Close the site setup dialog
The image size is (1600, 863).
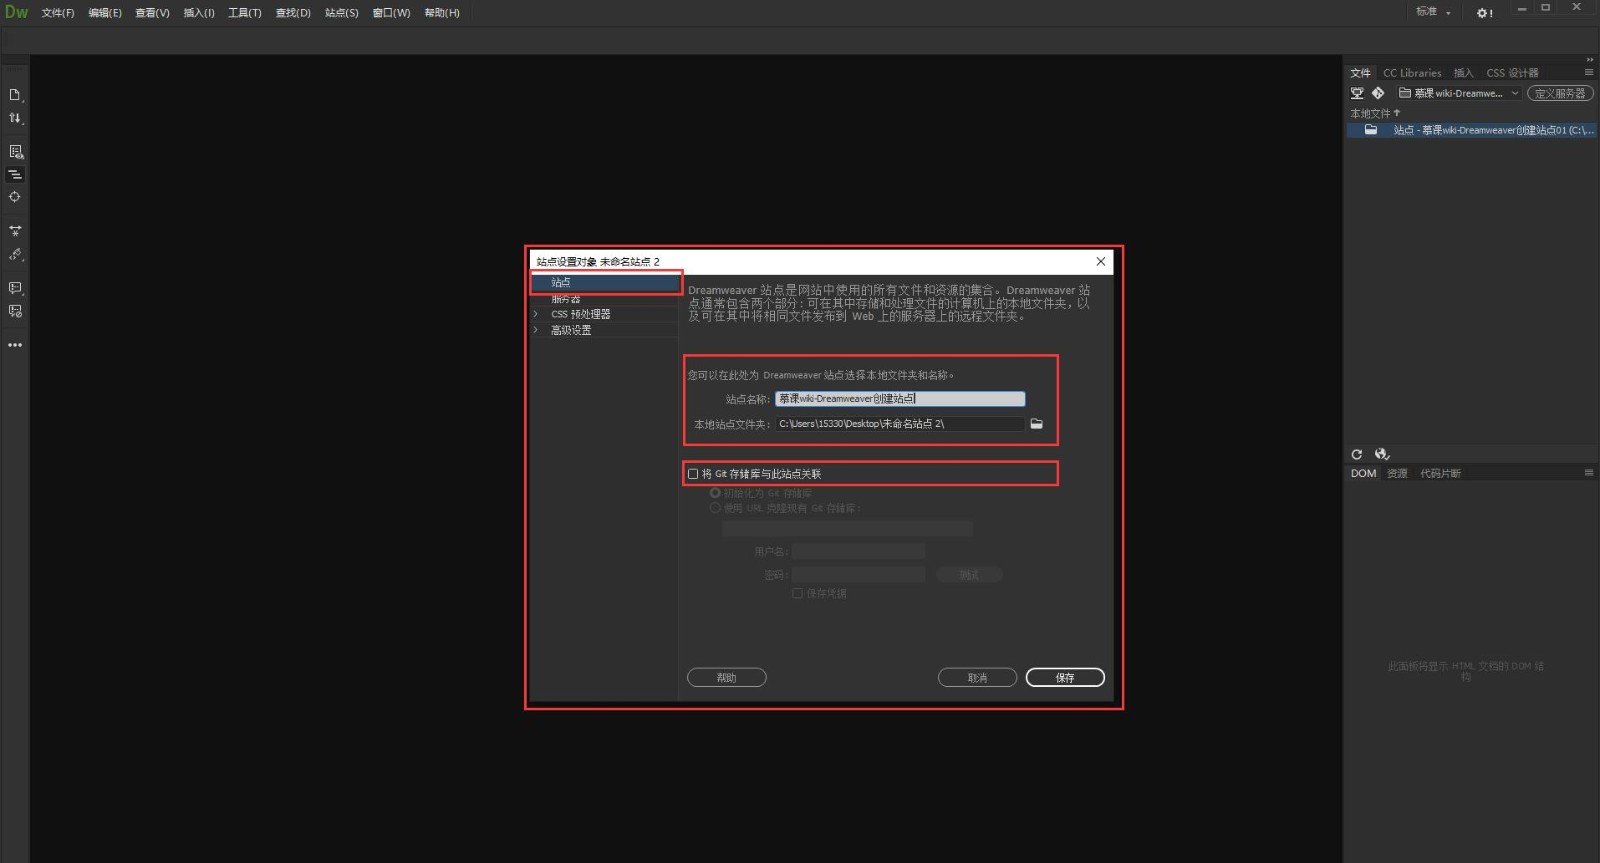pos(1101,261)
